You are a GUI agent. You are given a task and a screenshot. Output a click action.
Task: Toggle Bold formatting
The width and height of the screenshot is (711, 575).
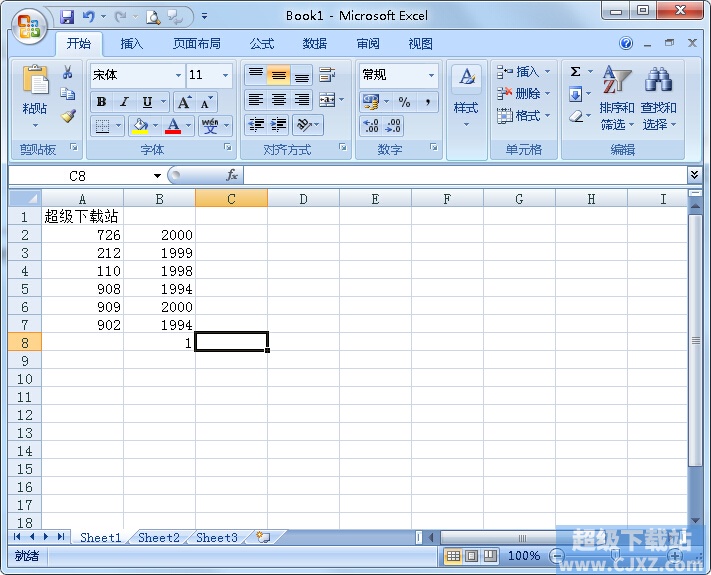101,102
